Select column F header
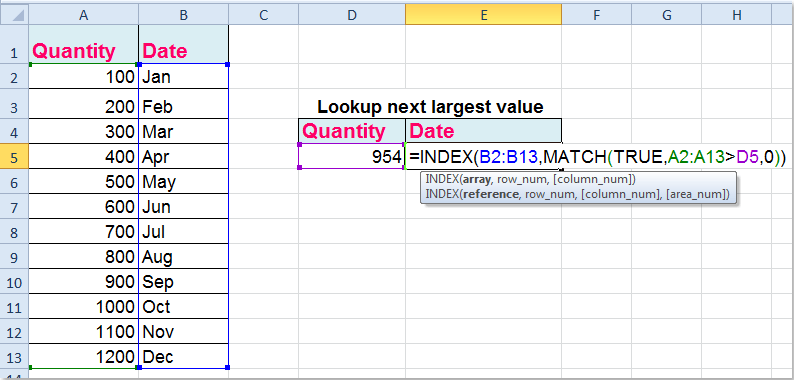 (597, 15)
